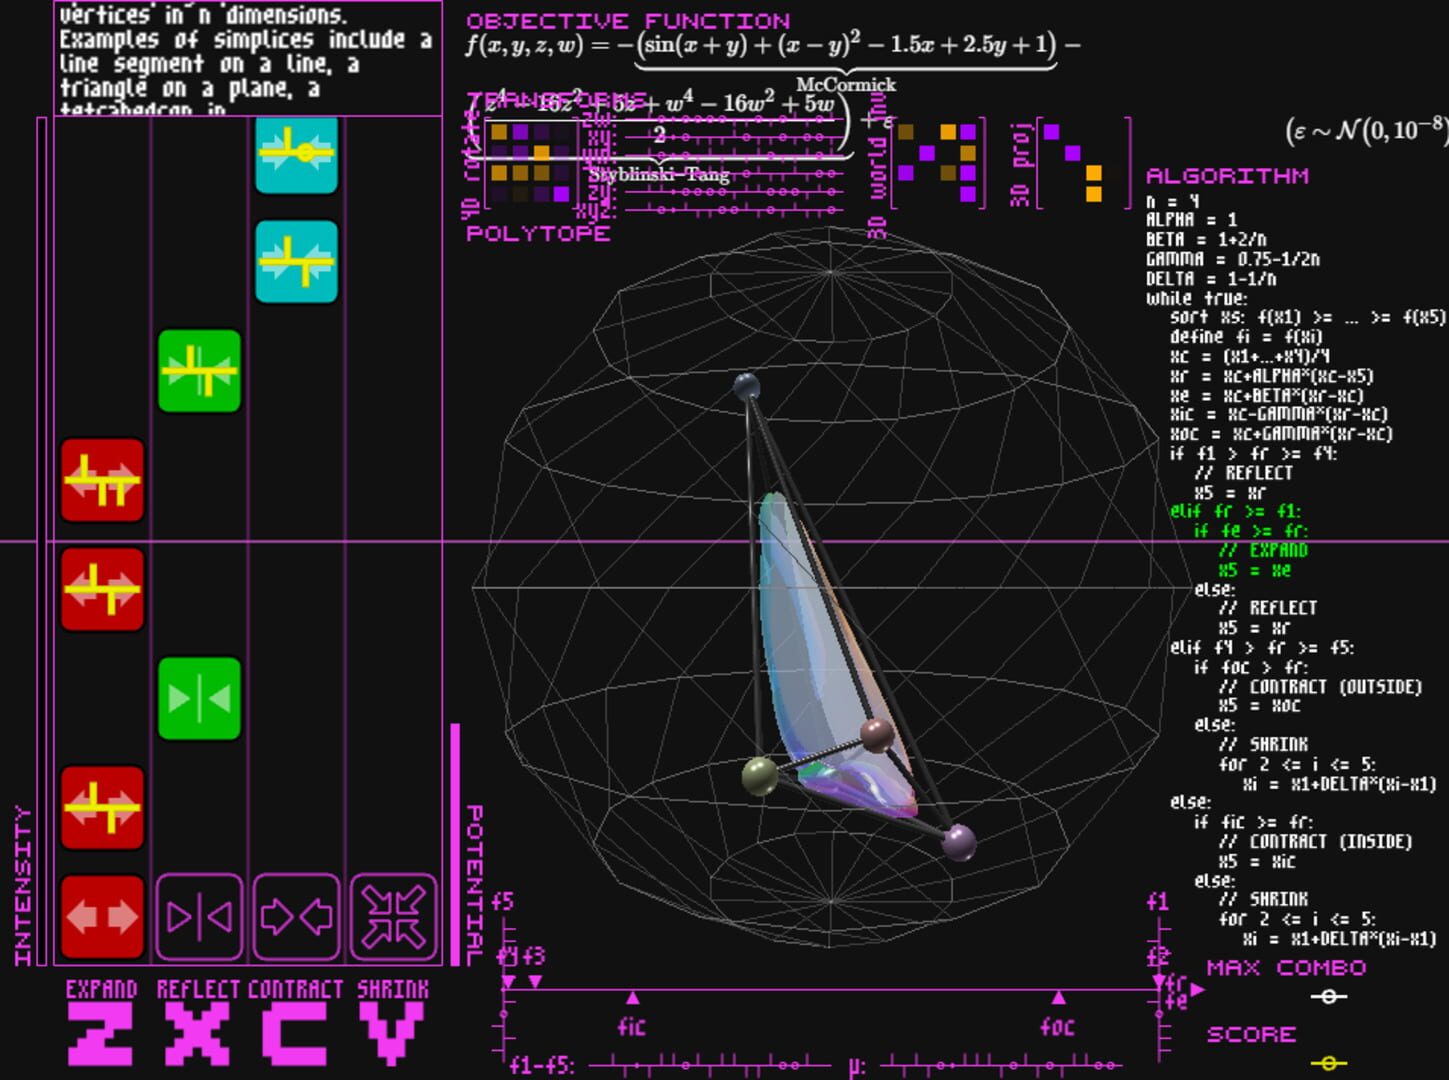Select the ALGORITHM panel header
1449x1080 pixels.
tap(1227, 175)
